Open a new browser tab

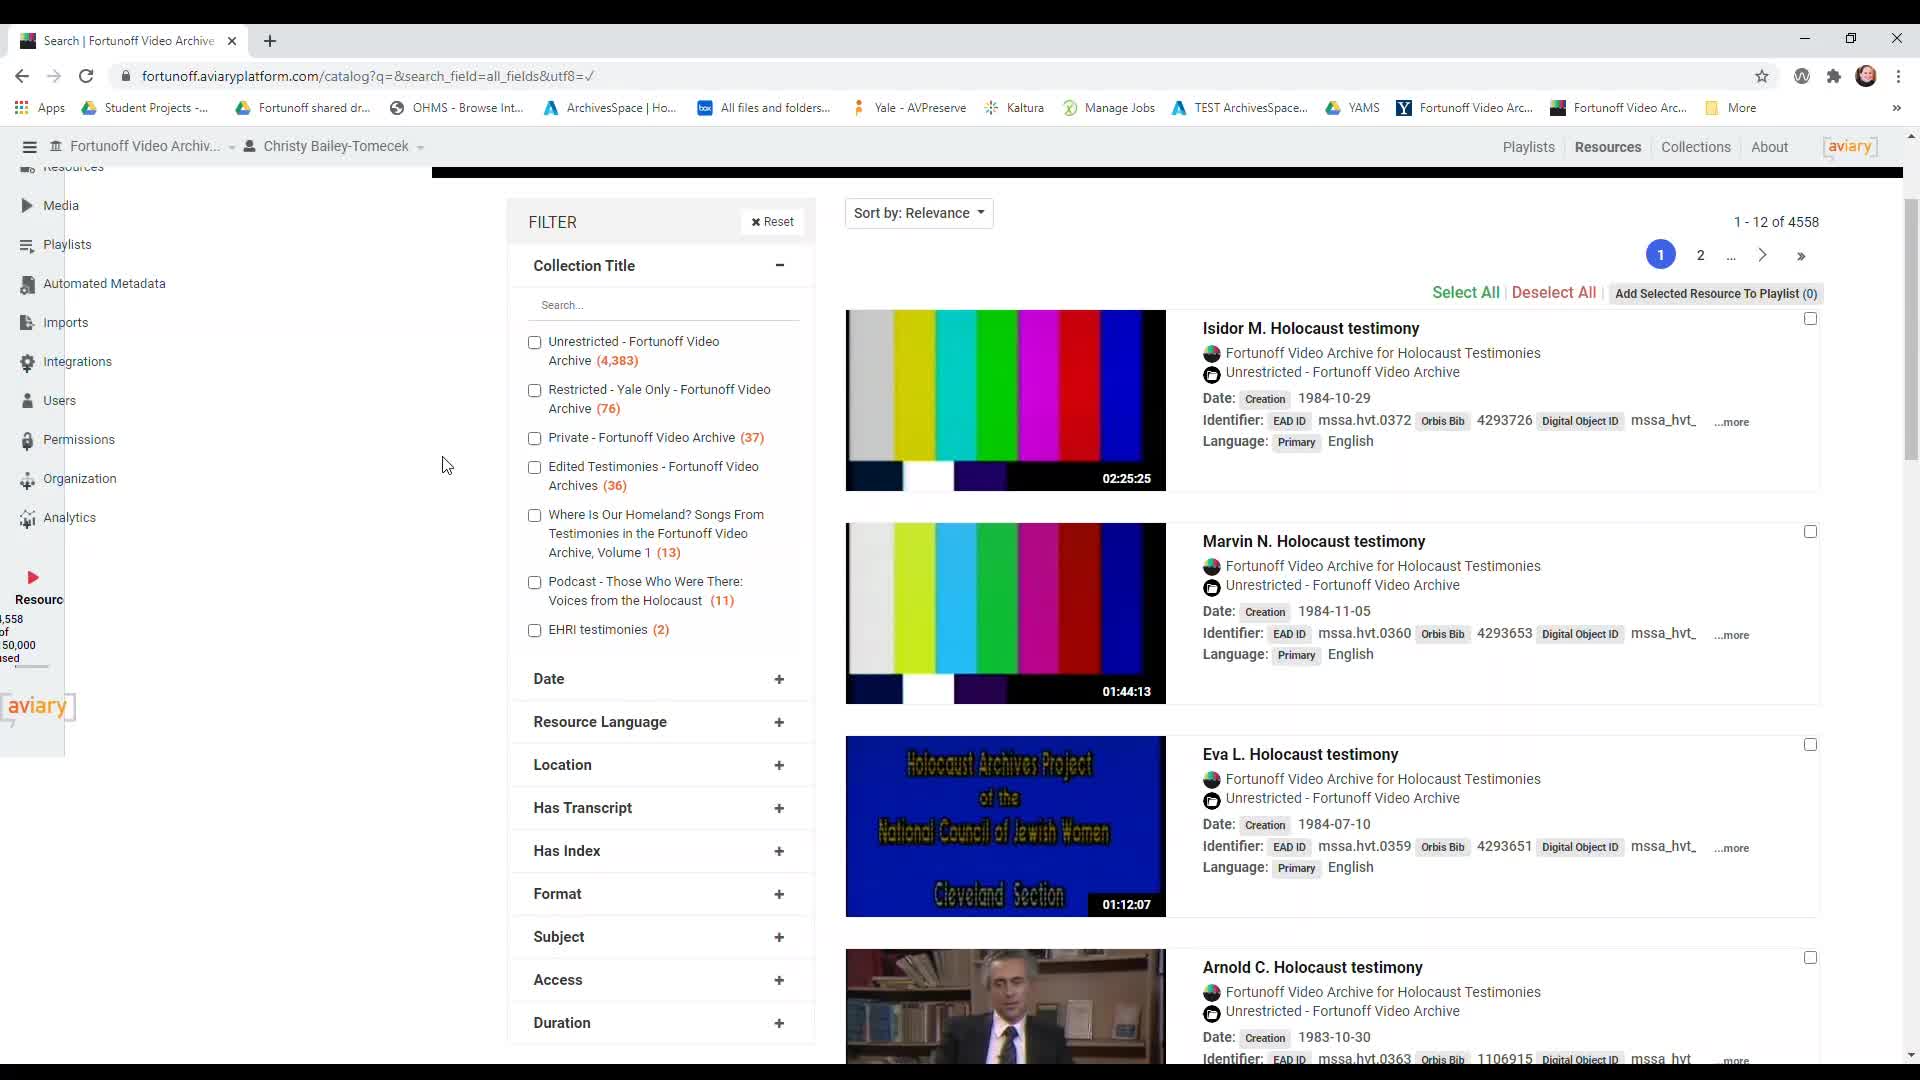coord(270,41)
